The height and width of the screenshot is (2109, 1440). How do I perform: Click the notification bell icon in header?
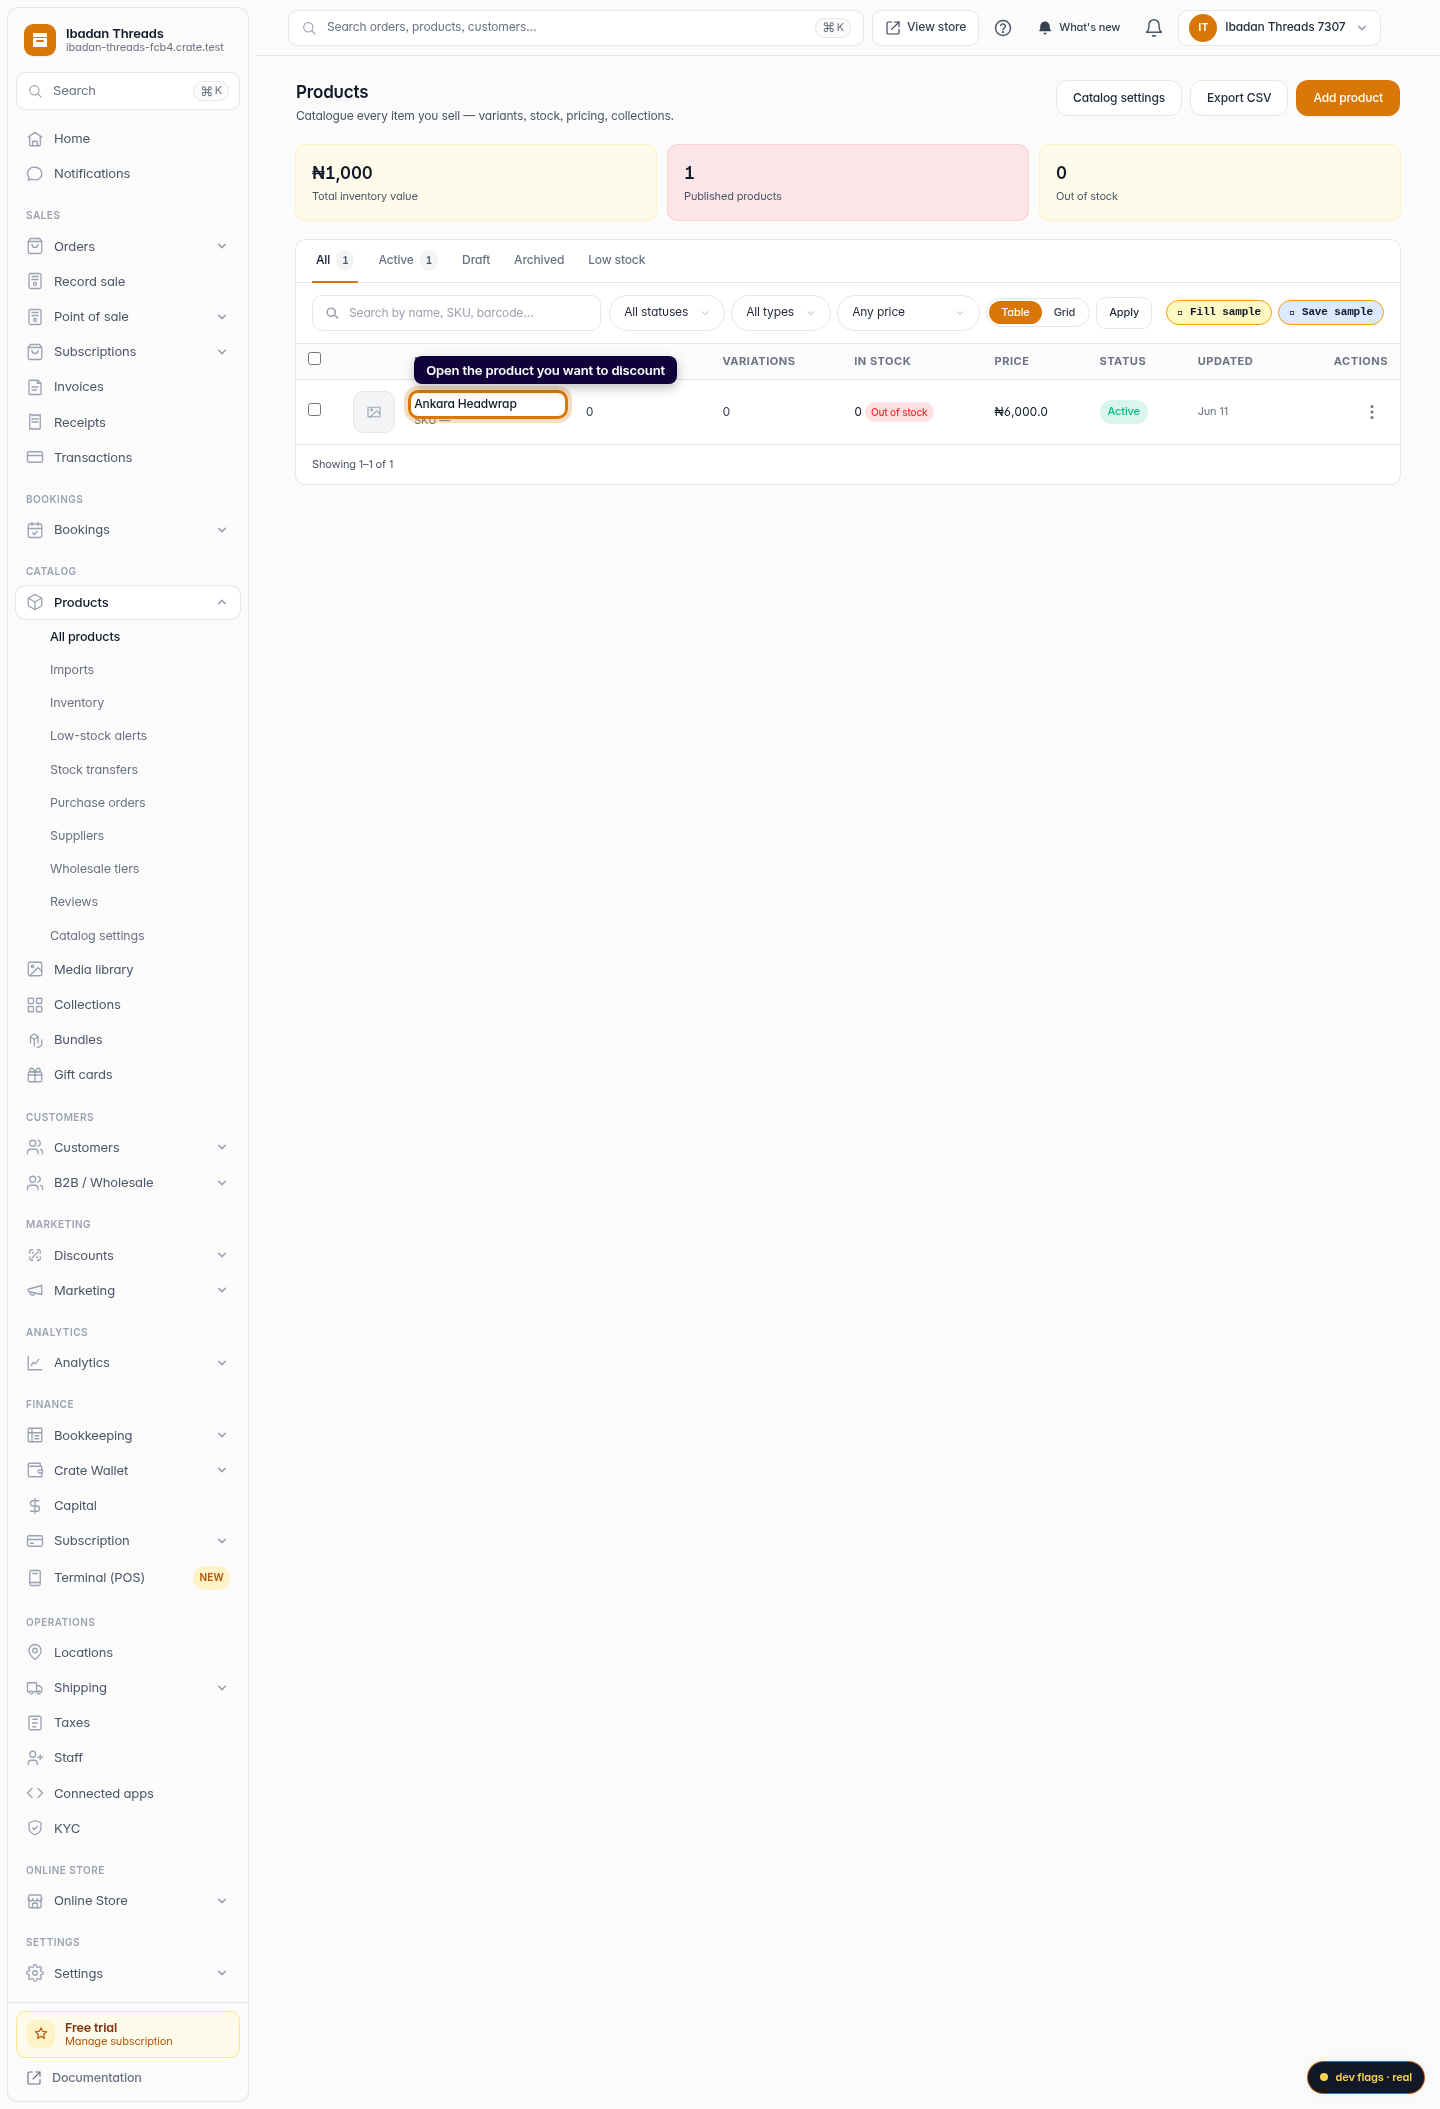click(1154, 28)
